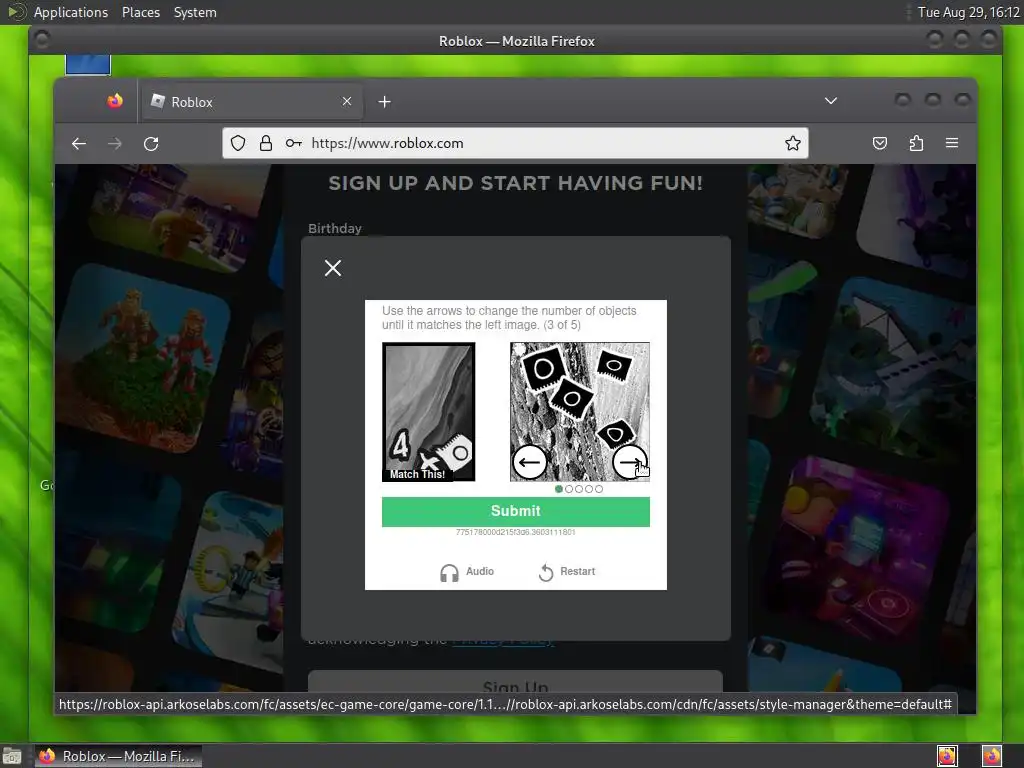Click the 'Match This!' reference image

click(428, 412)
